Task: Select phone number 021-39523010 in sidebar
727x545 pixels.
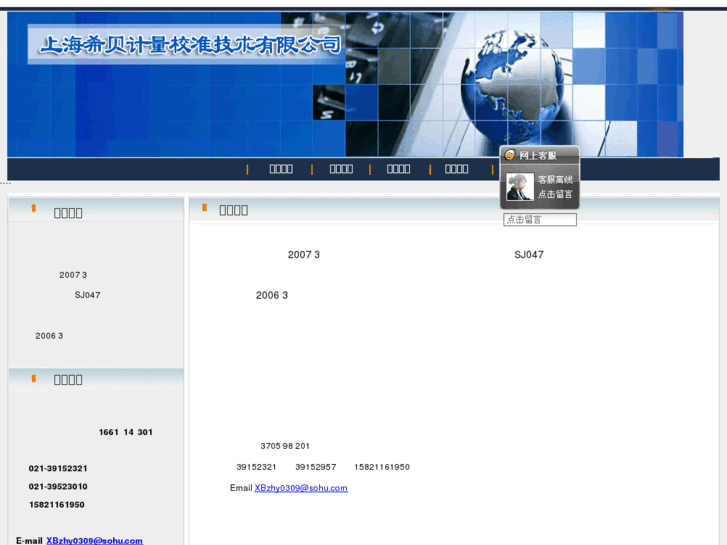Action: 58,487
